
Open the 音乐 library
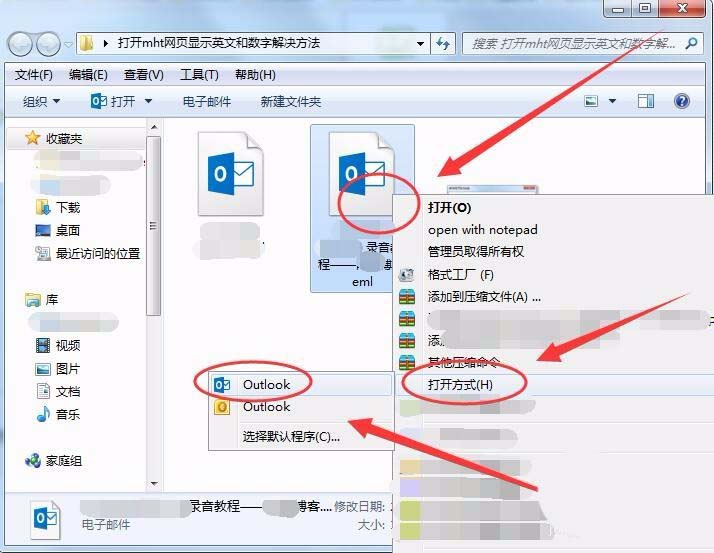[68, 414]
